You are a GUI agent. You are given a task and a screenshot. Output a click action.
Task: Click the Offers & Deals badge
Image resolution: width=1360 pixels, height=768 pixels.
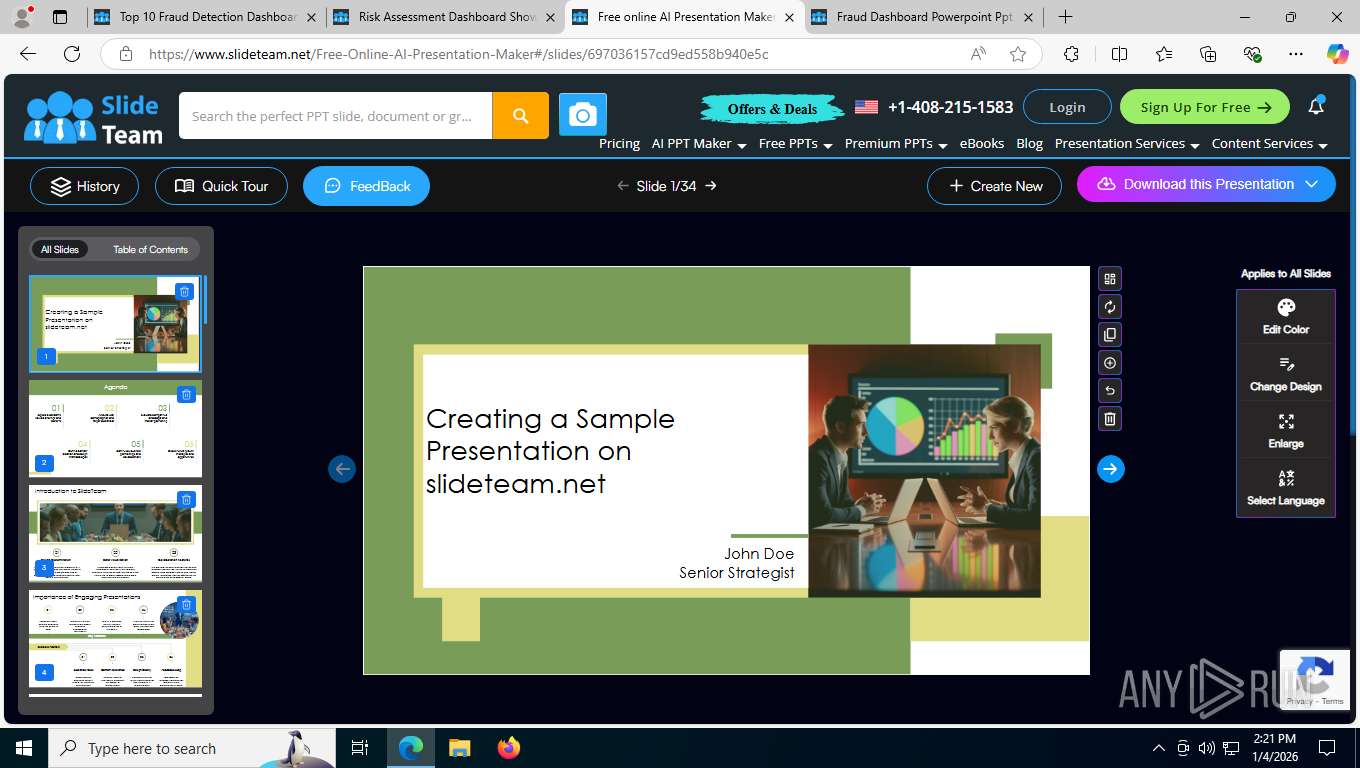pyautogui.click(x=772, y=108)
